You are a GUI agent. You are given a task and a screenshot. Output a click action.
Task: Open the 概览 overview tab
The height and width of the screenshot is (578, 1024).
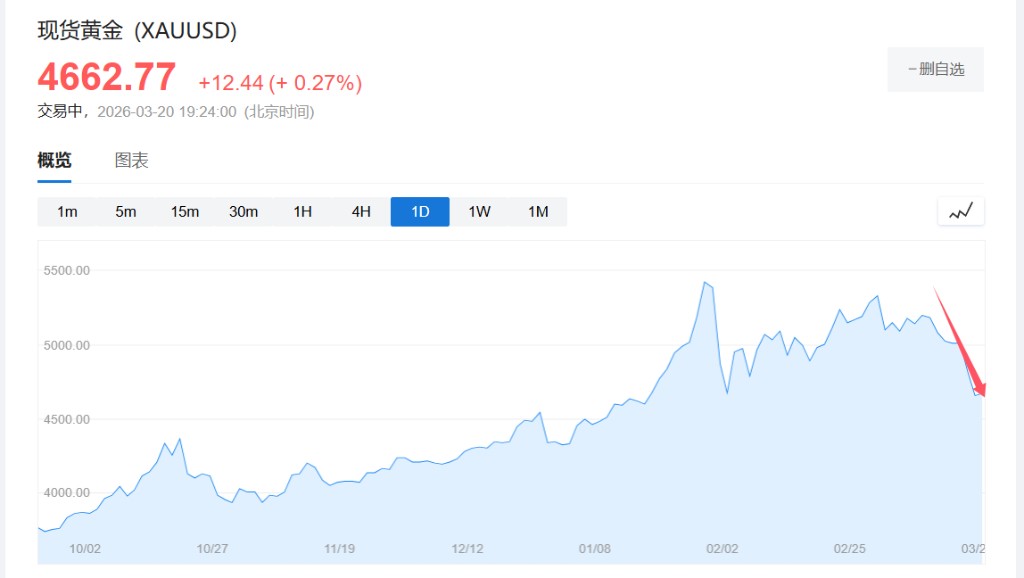click(x=54, y=161)
